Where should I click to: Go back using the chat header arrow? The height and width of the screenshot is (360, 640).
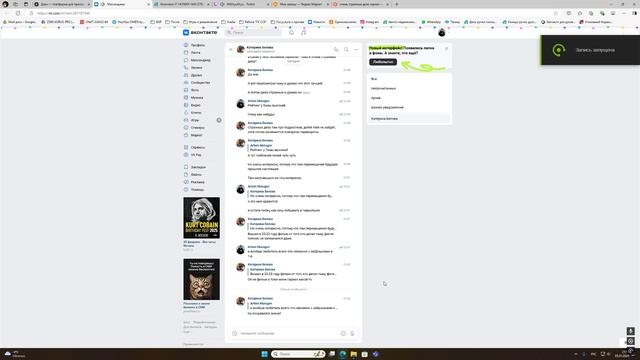(231, 49)
